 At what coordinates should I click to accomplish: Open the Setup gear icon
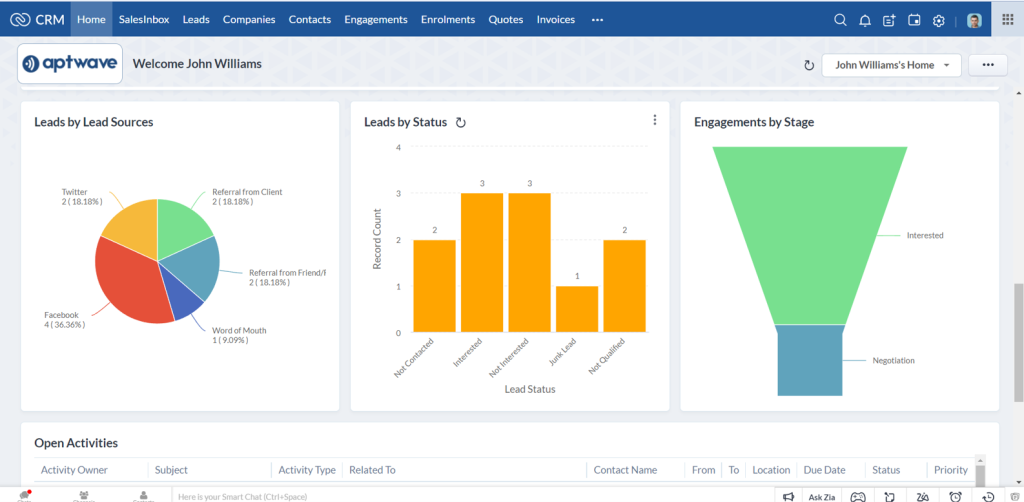[x=938, y=20]
